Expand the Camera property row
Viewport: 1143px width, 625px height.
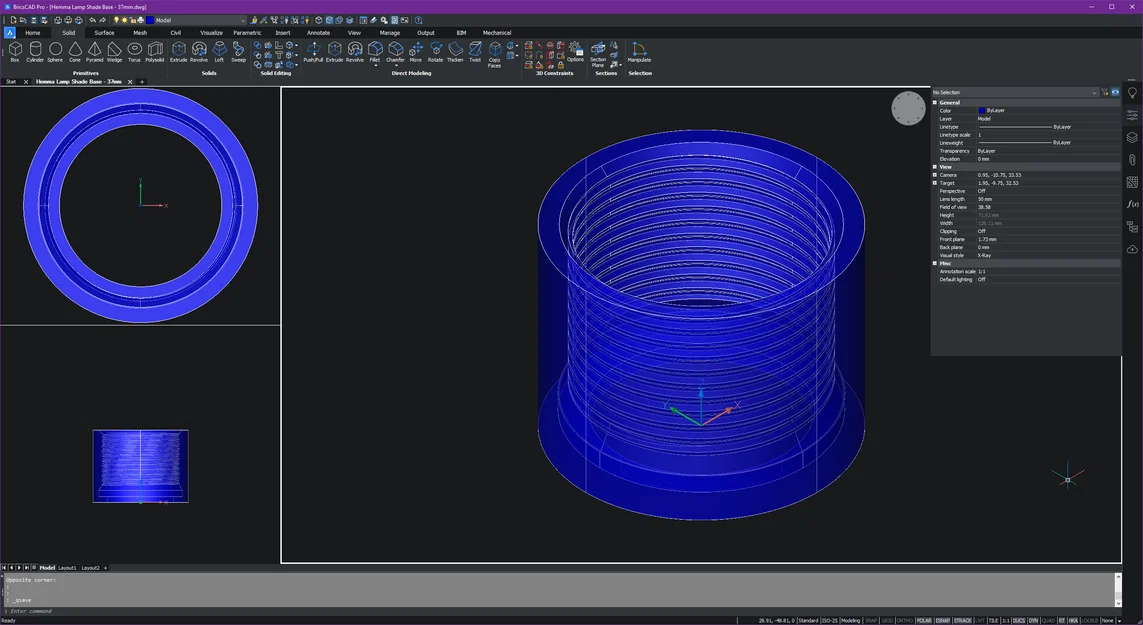[x=935, y=175]
